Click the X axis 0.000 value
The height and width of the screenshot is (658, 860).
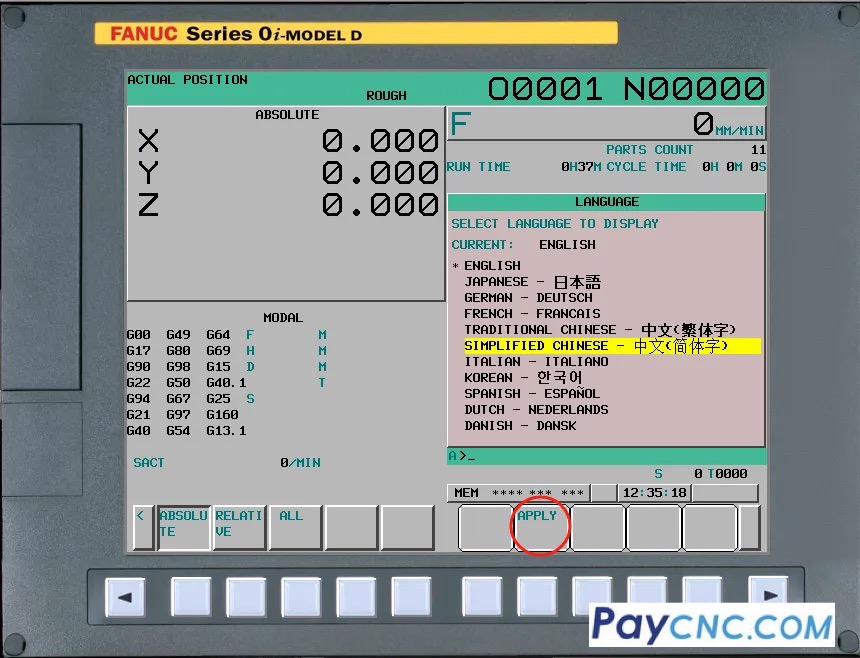point(380,141)
